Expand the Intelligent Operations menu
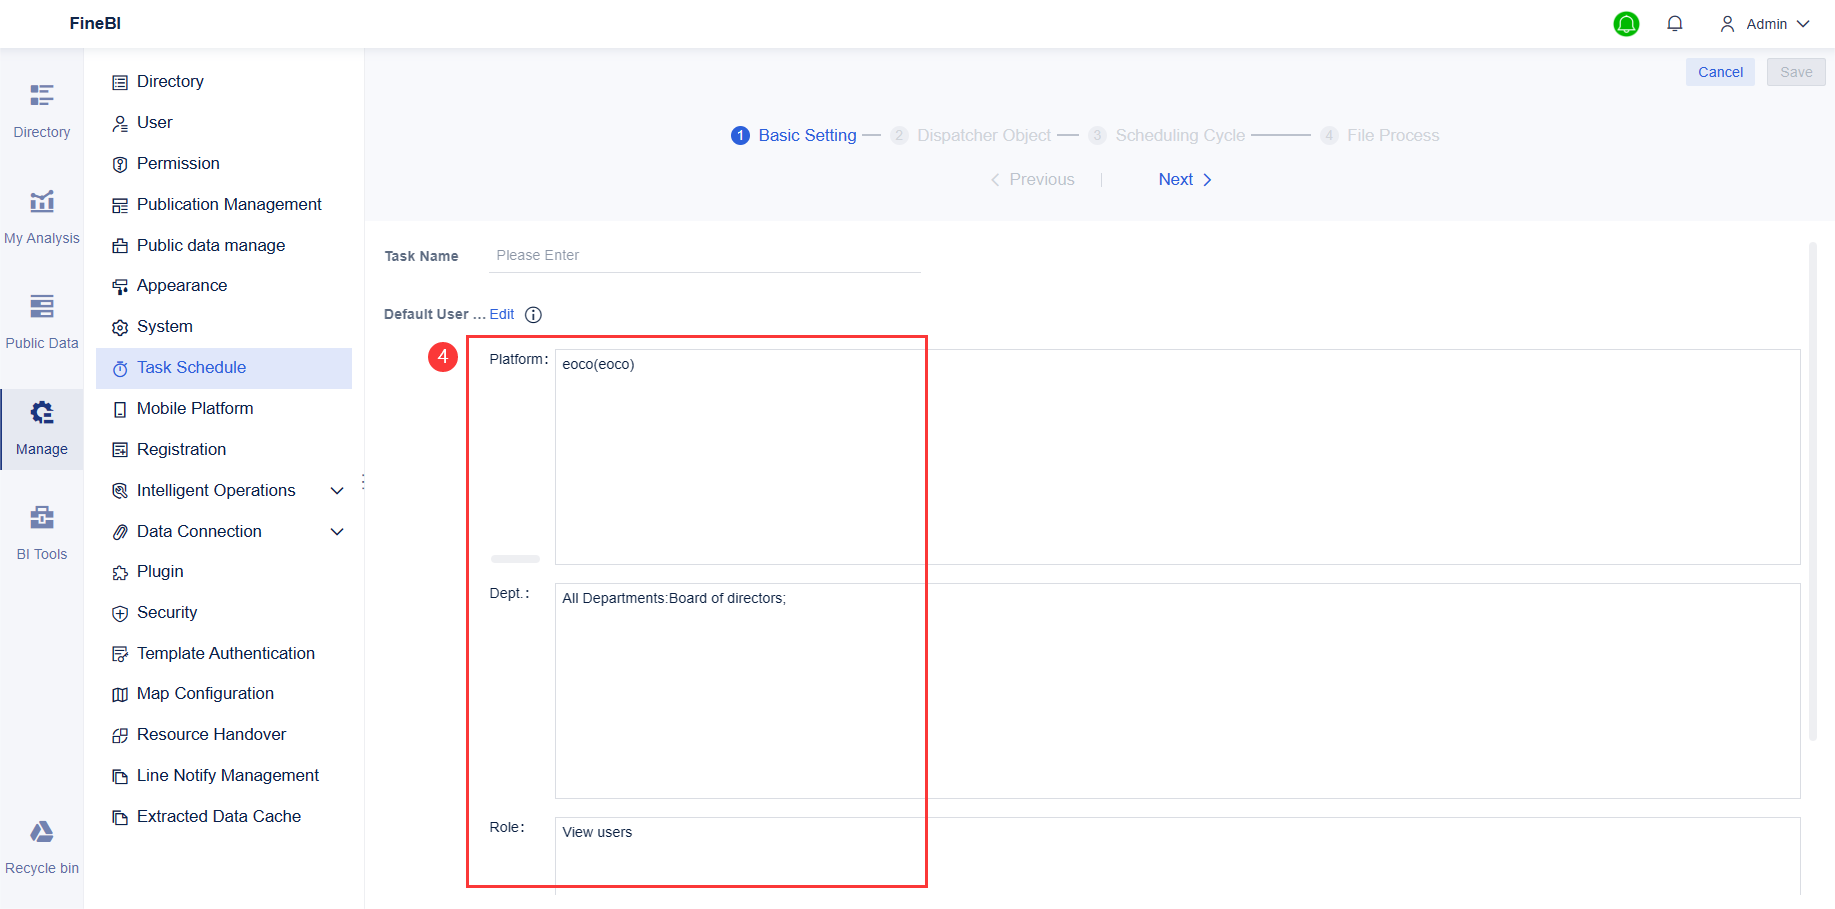This screenshot has height=909, width=1835. [x=337, y=490]
